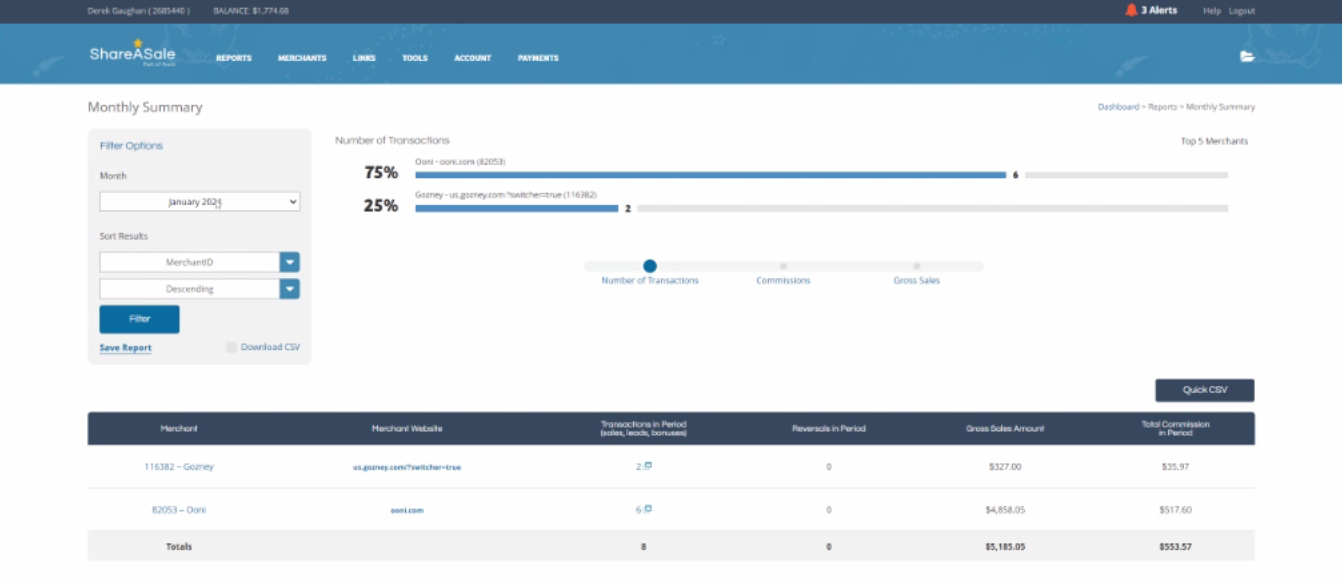Click the Totals row label
The image size is (1342, 585).
coord(179,547)
